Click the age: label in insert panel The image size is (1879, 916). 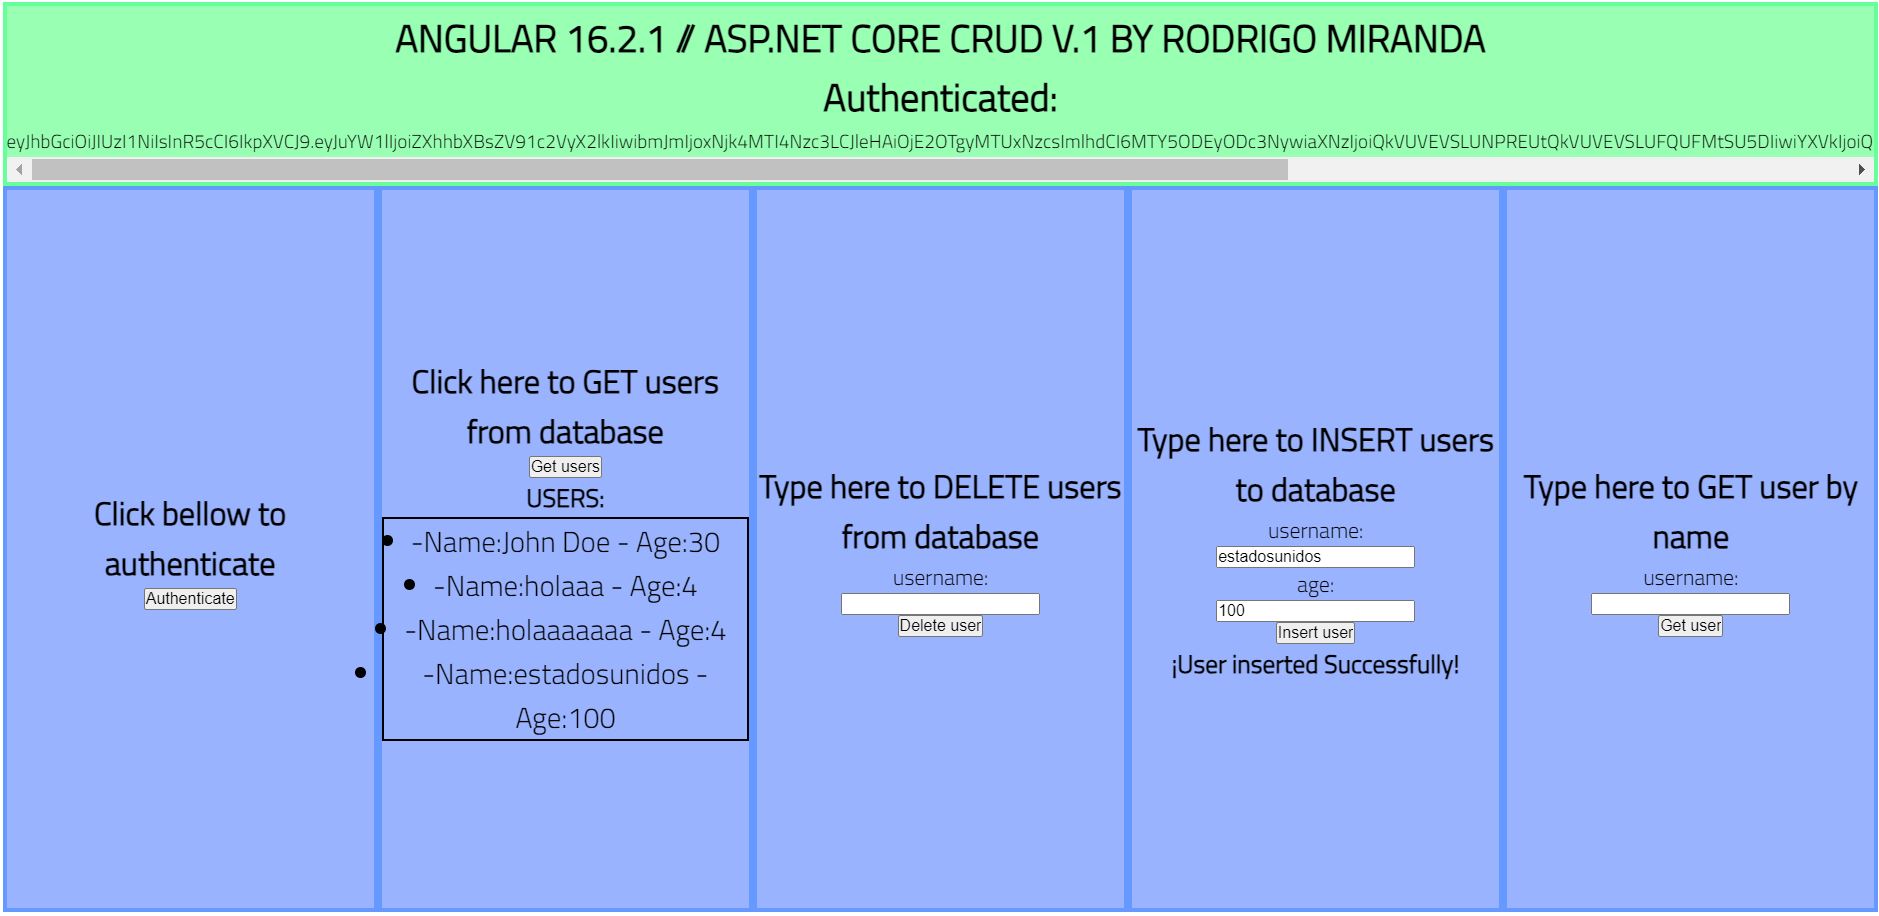point(1315,586)
